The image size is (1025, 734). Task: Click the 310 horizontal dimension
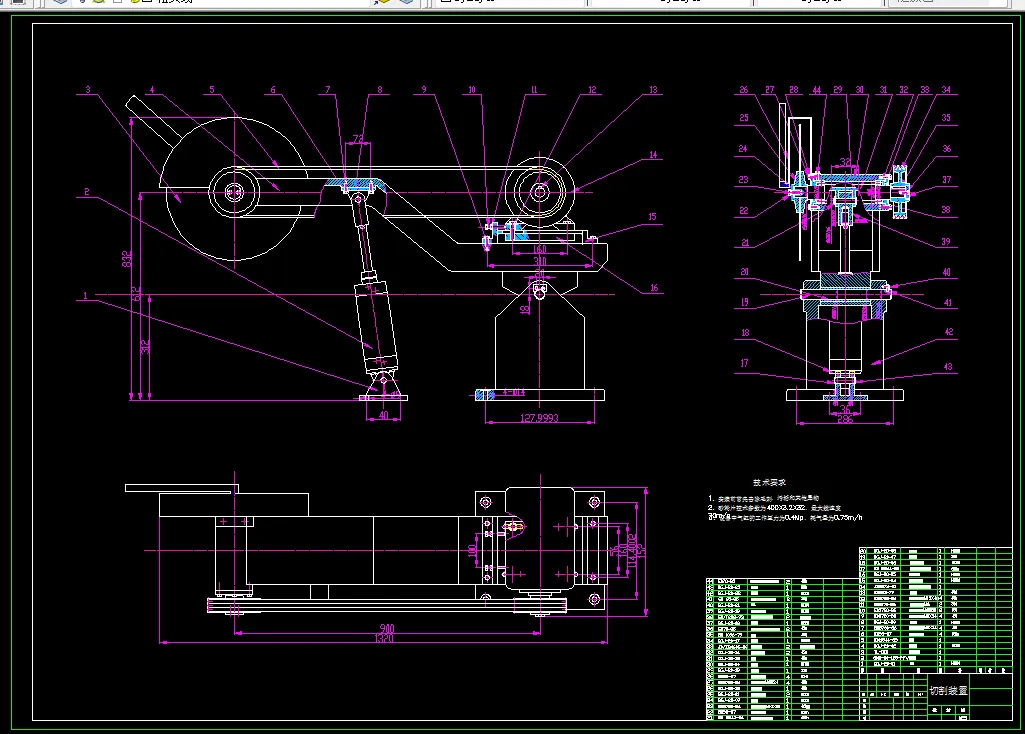pos(539,261)
